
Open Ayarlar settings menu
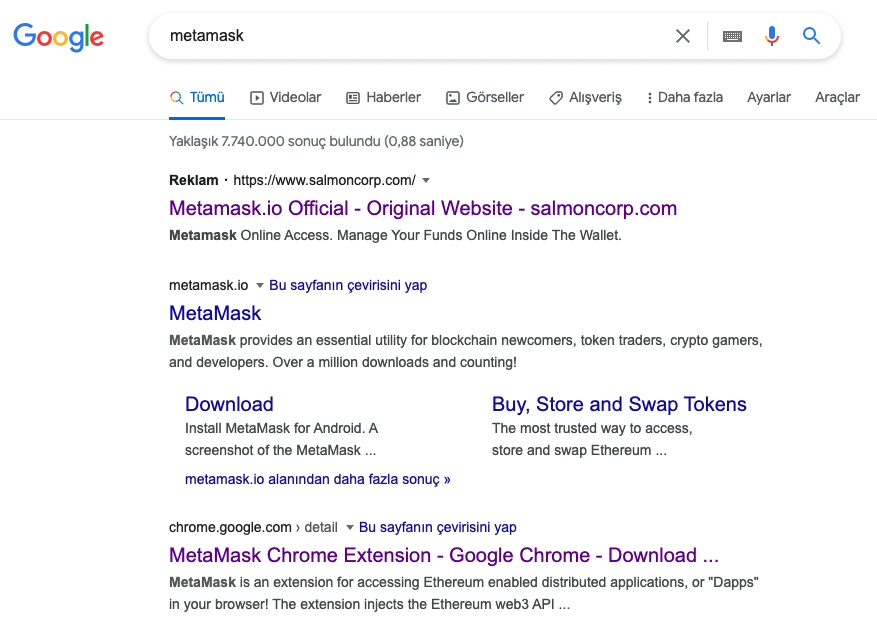pyautogui.click(x=769, y=97)
